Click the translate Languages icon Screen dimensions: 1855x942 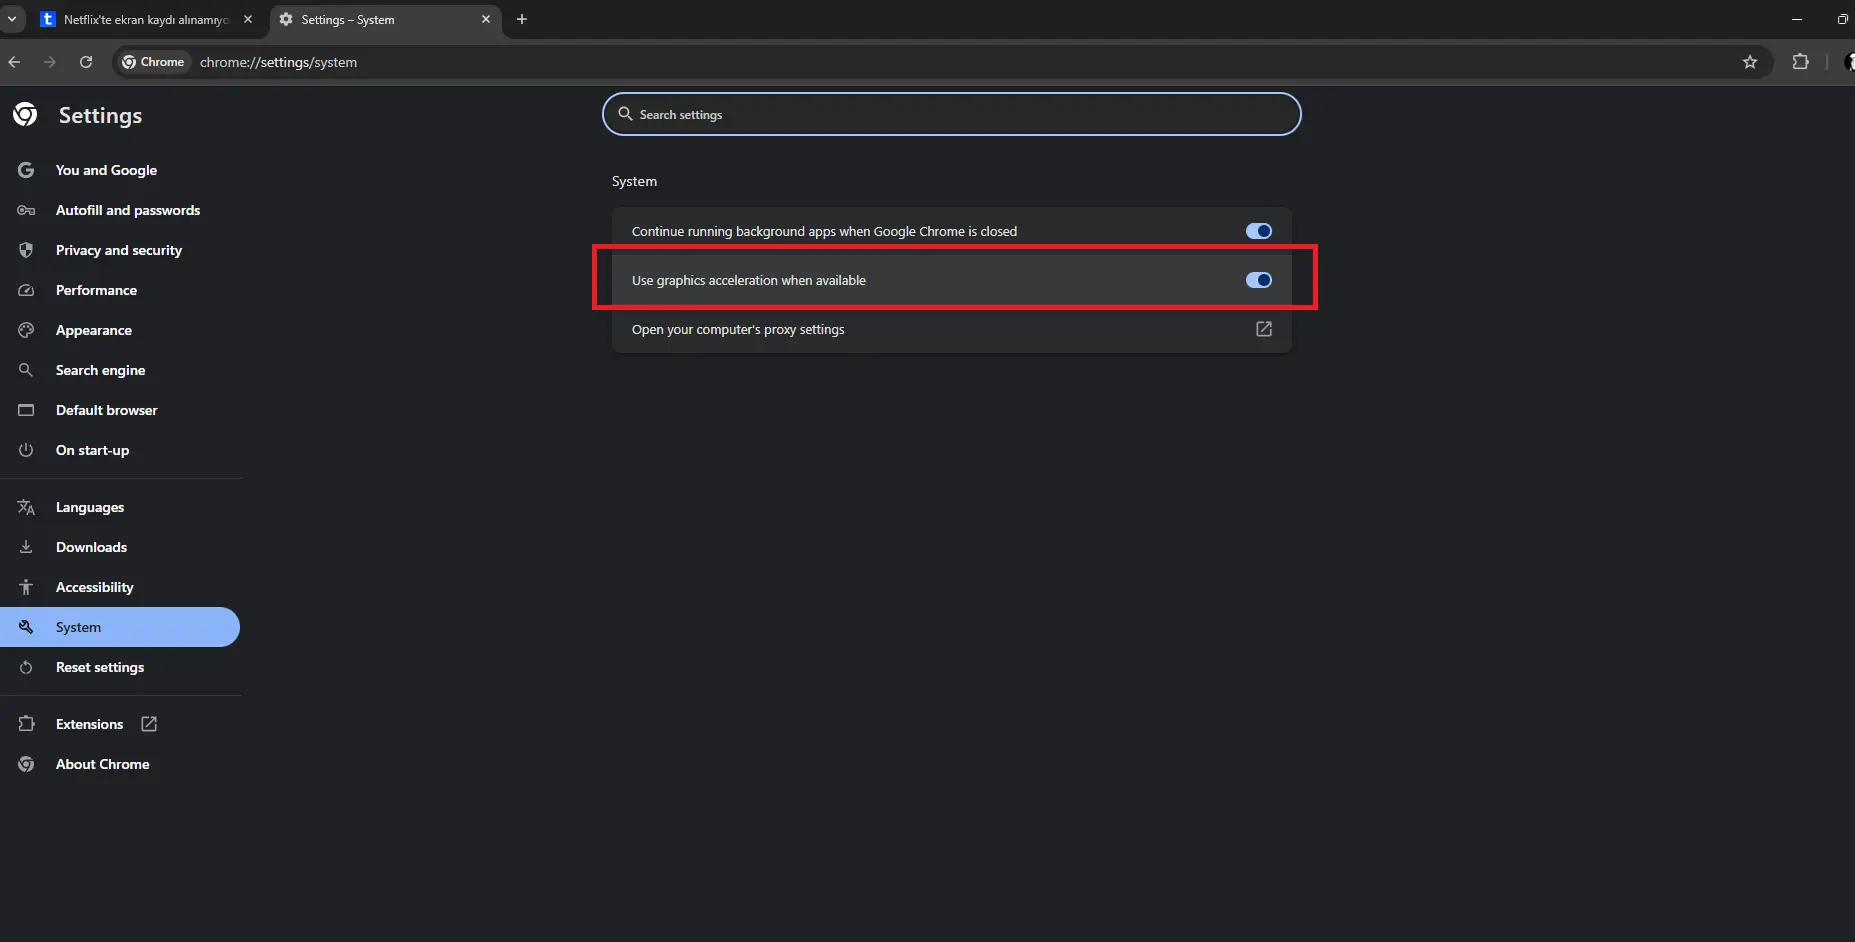click(x=26, y=507)
